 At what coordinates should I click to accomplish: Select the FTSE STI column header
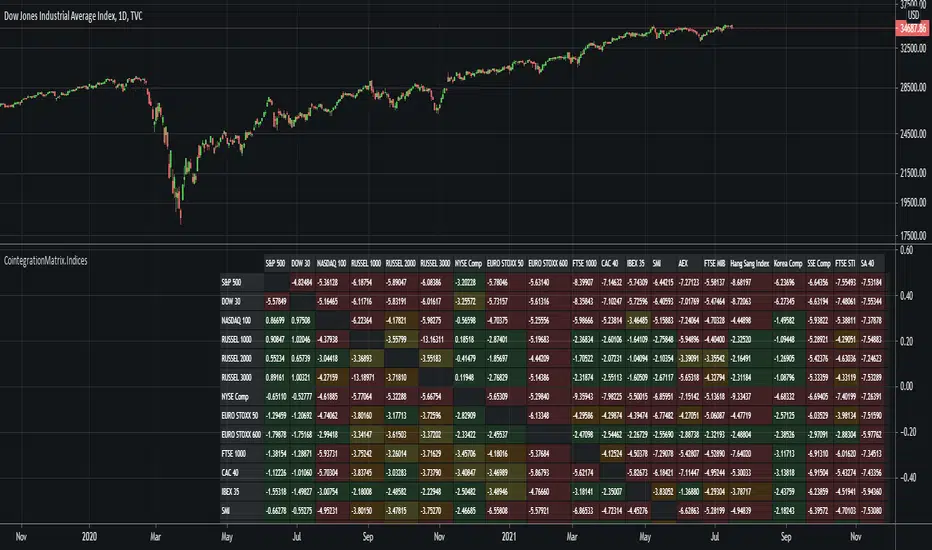coord(845,263)
